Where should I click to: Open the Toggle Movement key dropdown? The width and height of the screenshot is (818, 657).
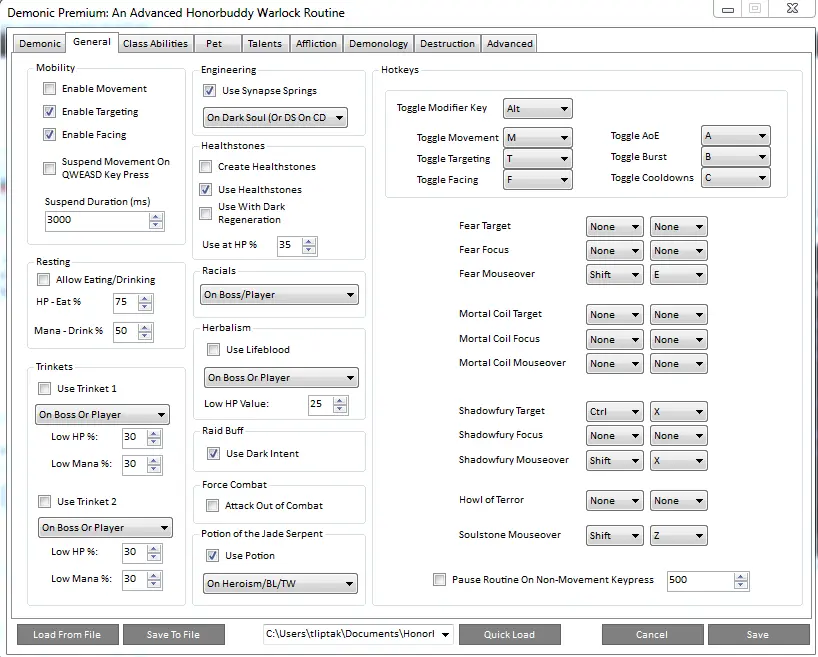tap(537, 138)
